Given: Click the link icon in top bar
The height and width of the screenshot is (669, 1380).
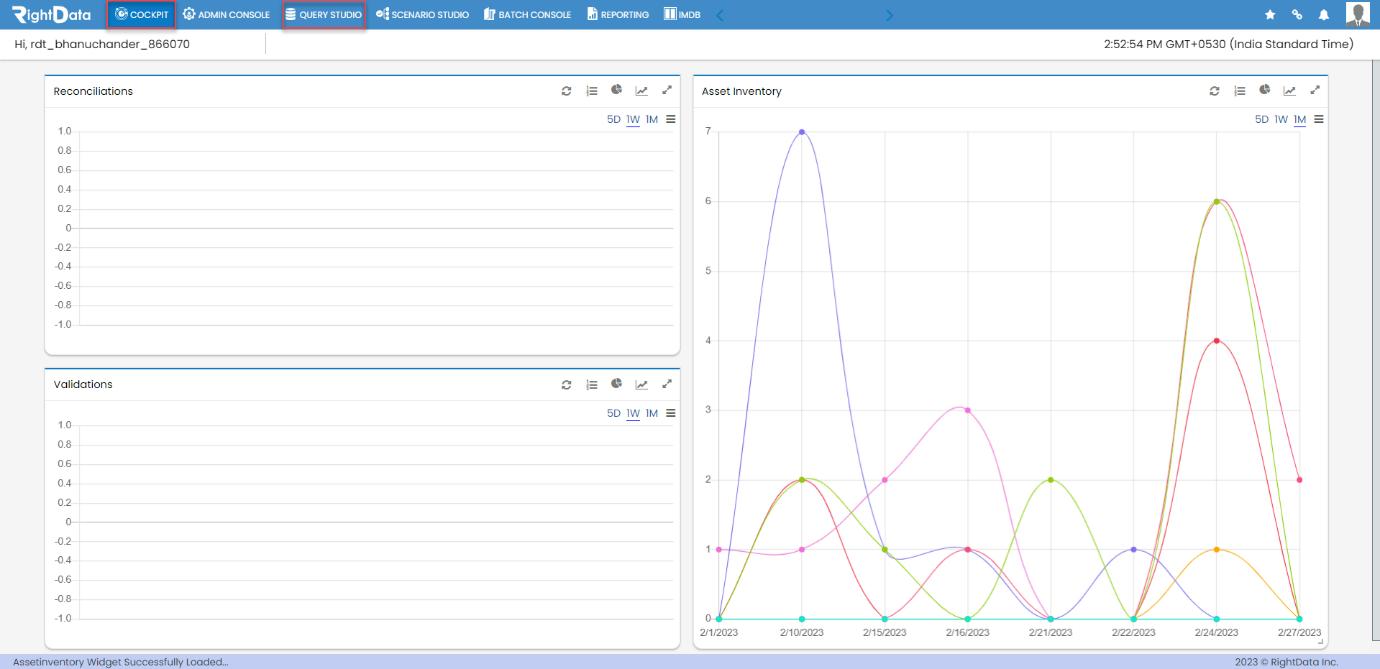Looking at the screenshot, I should [1297, 15].
